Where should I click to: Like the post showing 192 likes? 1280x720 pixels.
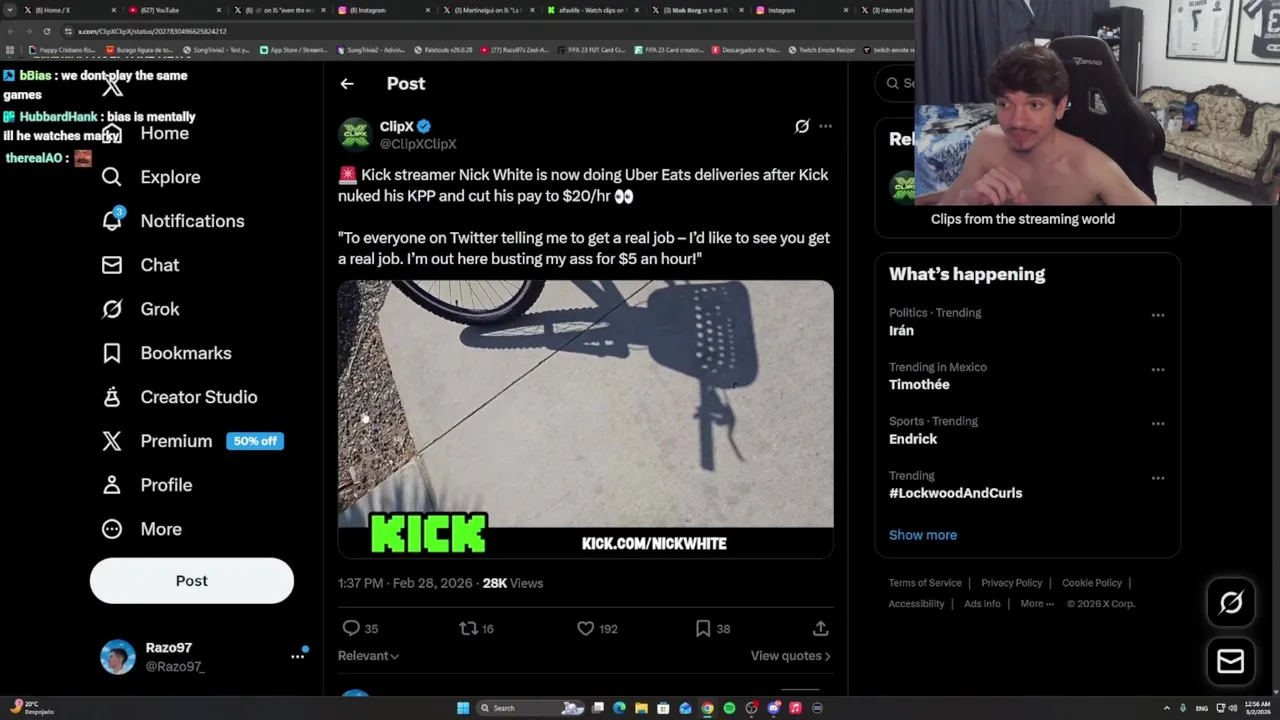585,628
